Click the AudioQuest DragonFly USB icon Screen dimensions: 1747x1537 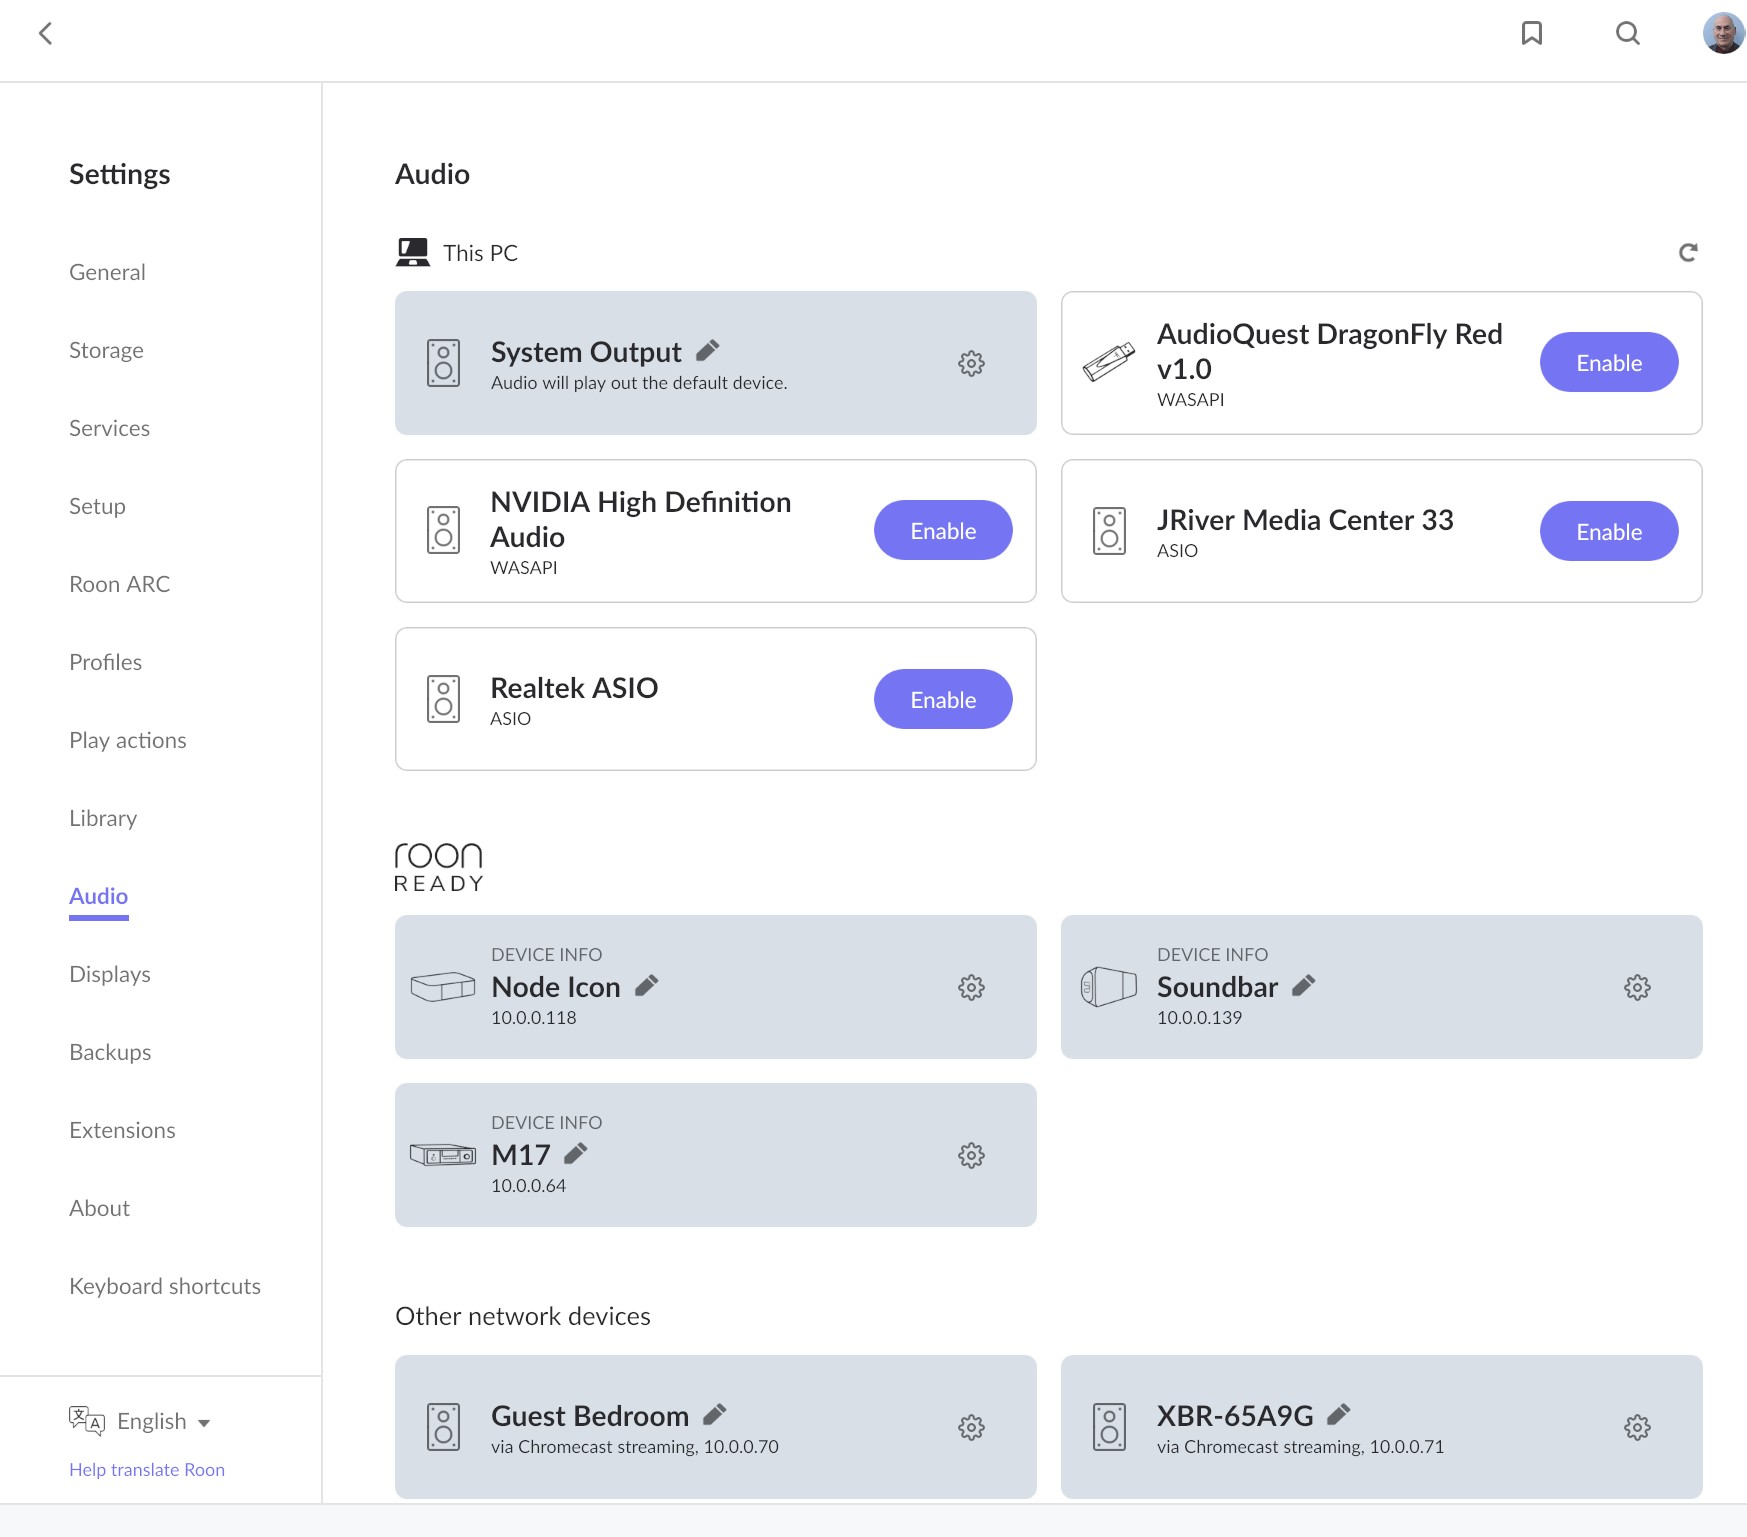click(1109, 362)
